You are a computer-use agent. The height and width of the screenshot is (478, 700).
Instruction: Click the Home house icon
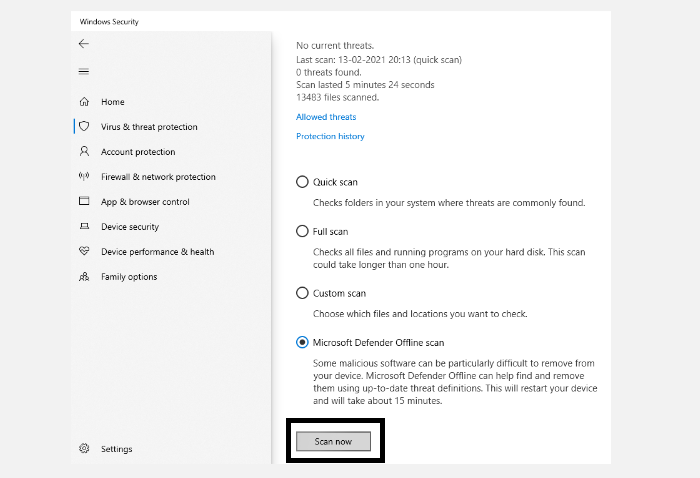pyautogui.click(x=84, y=102)
